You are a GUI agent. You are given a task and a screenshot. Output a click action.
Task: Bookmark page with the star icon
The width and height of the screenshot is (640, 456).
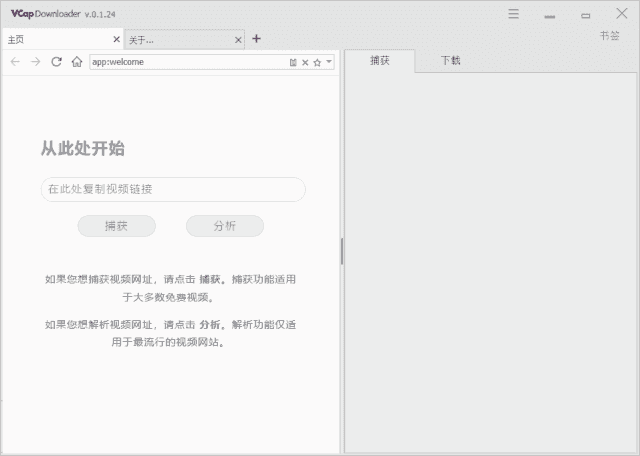coord(317,62)
